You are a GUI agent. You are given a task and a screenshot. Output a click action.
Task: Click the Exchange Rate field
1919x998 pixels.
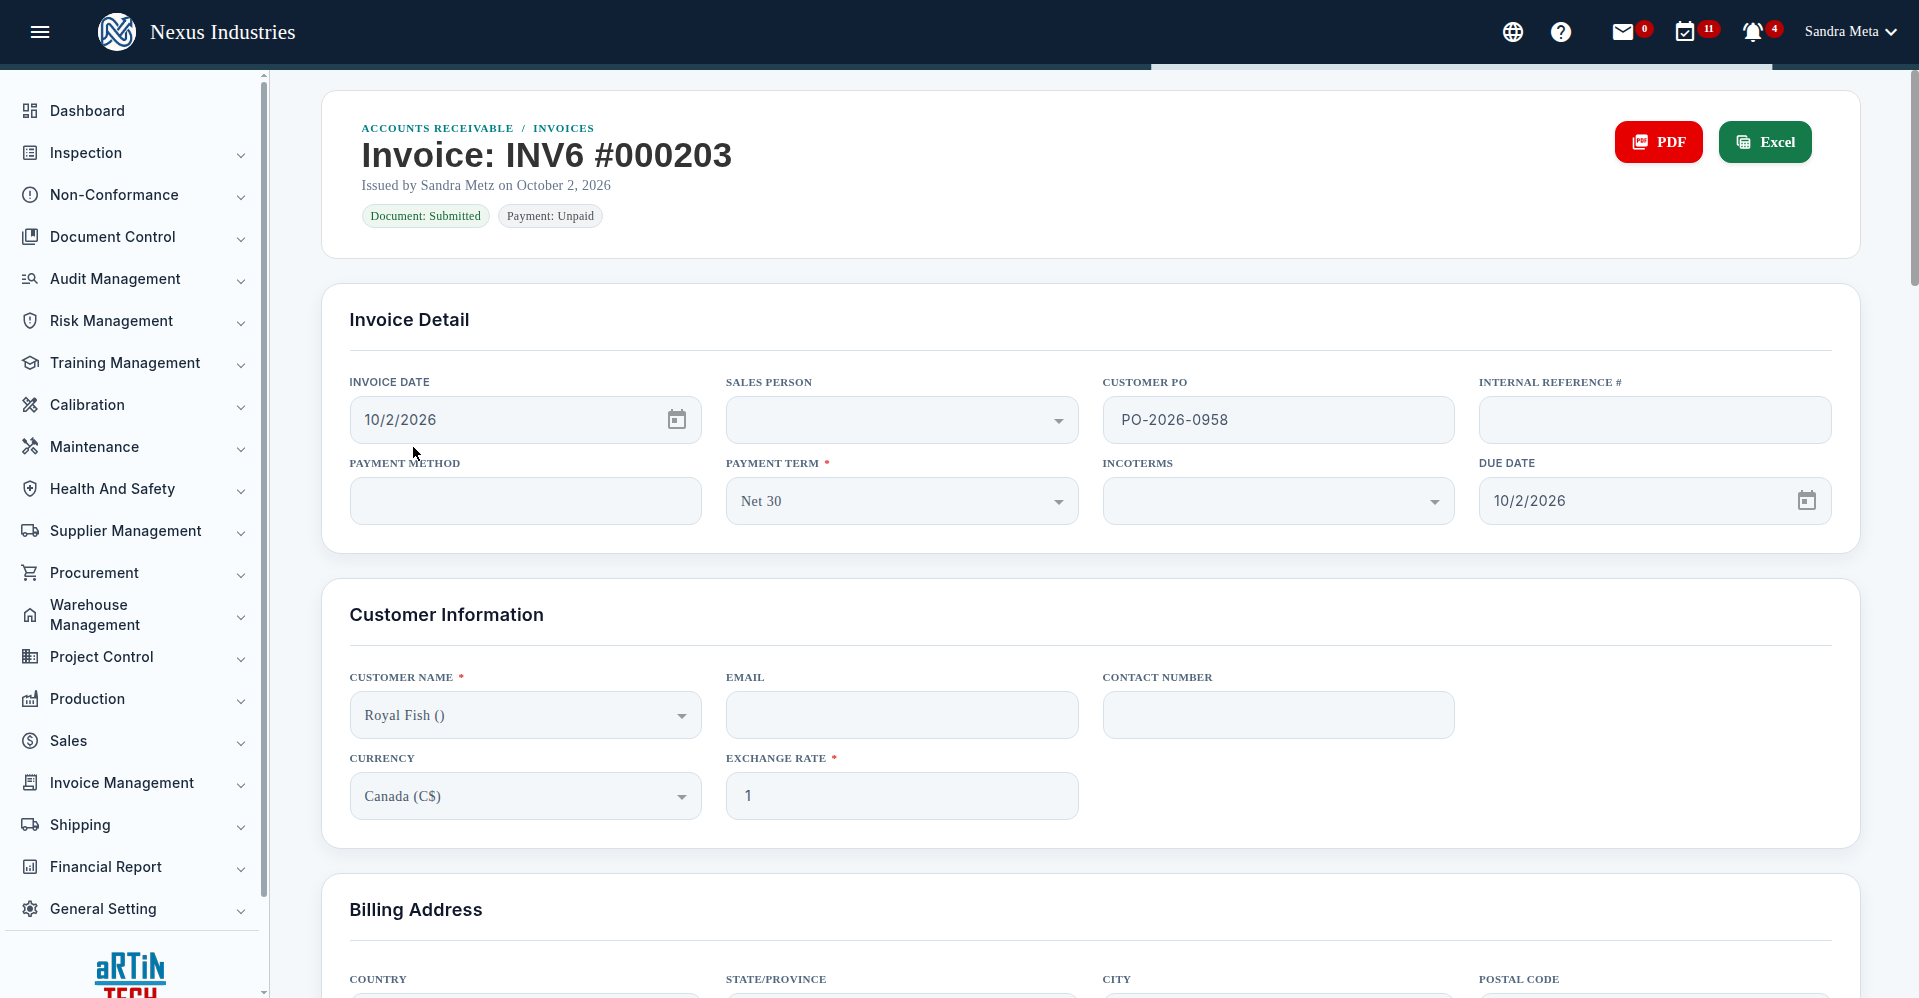point(902,796)
